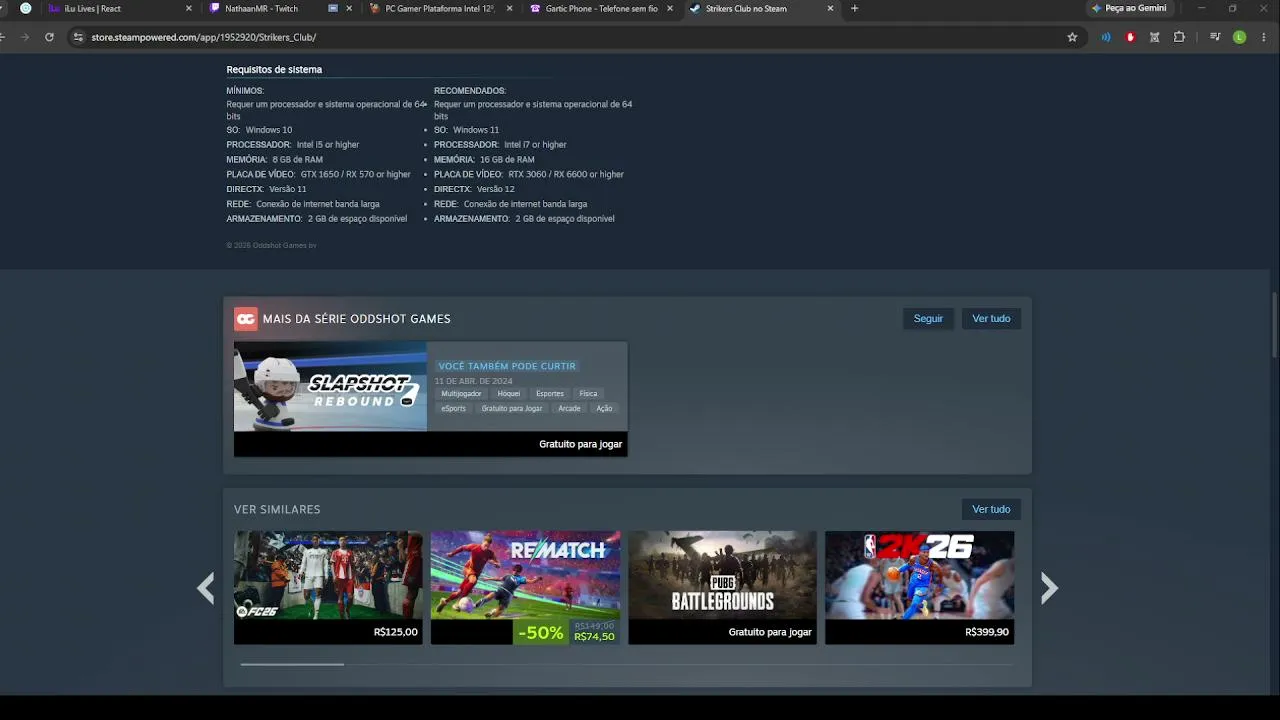This screenshot has width=1280, height=720.
Task: Click the similar games carousel scroll bar
Action: tap(292, 664)
